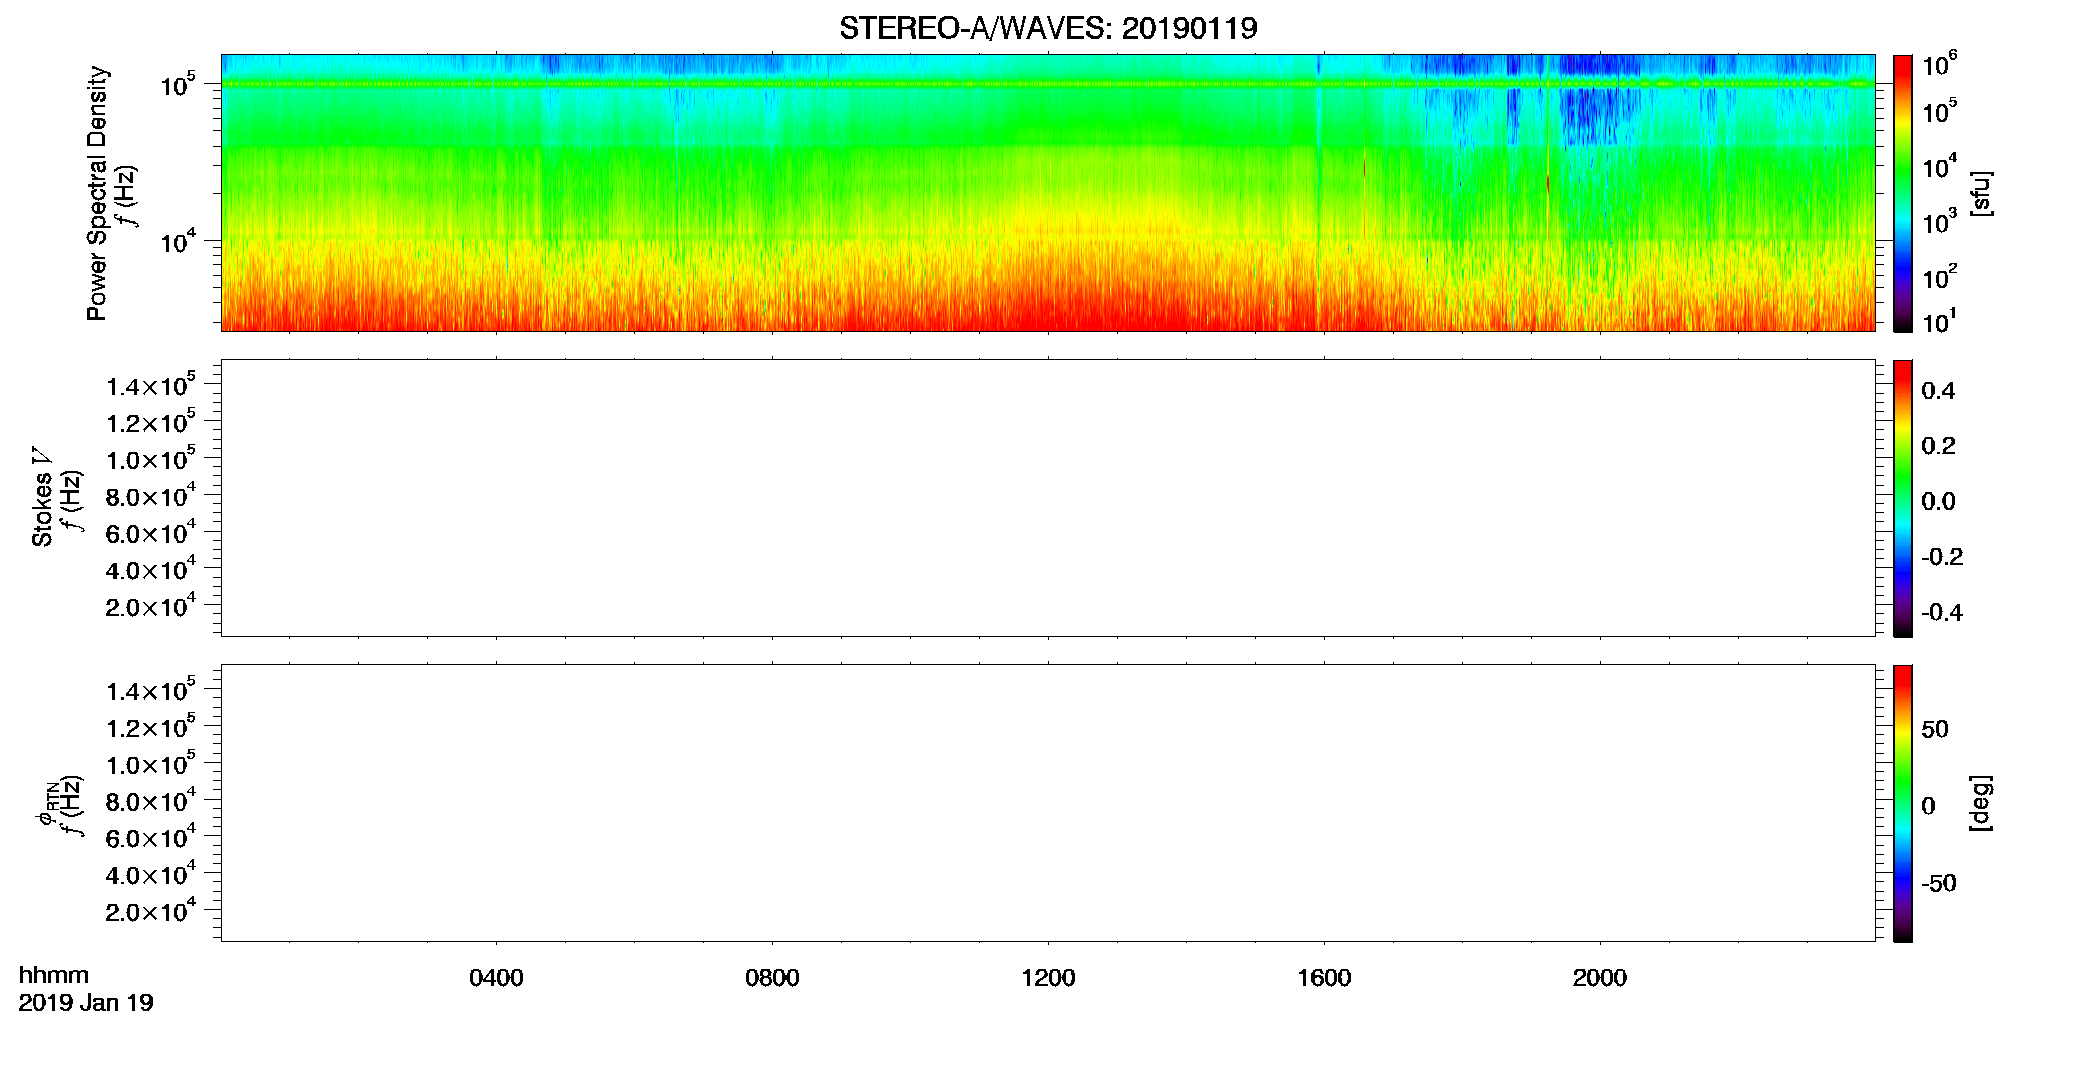Click the Stokes V axis label
2096x1080 pixels.
tap(42, 497)
